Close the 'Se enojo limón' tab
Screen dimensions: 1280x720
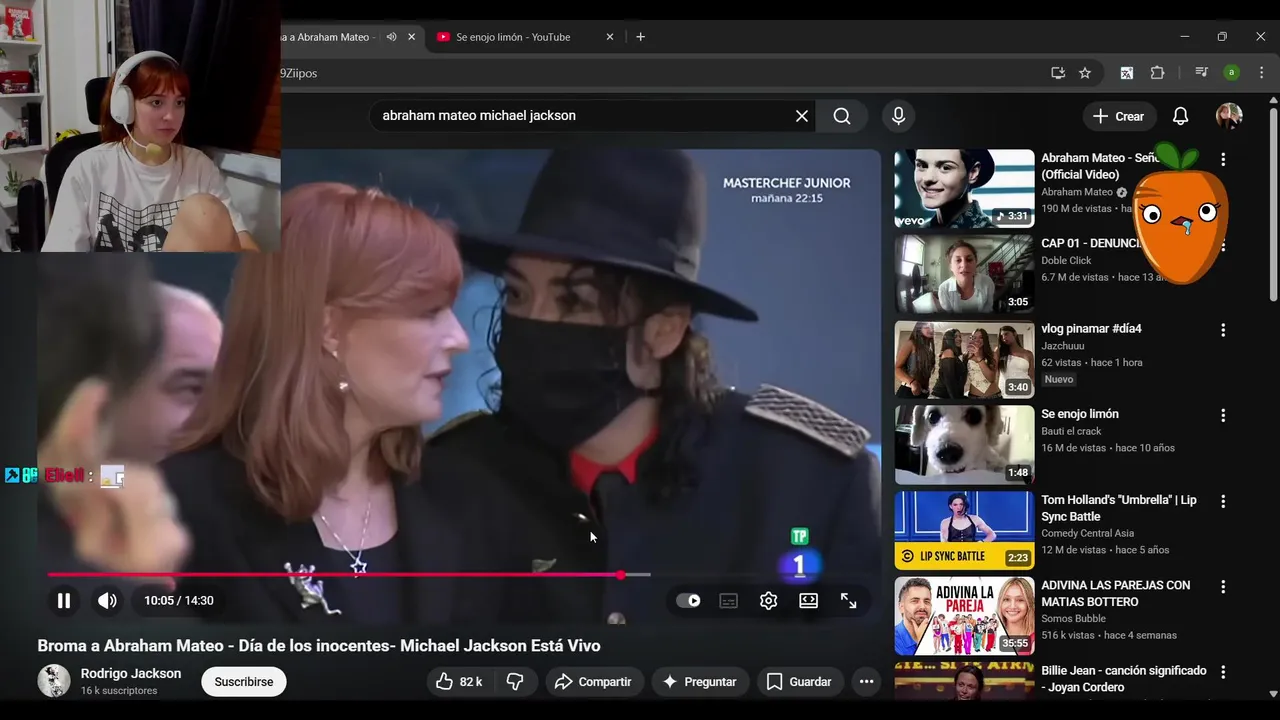point(610,37)
